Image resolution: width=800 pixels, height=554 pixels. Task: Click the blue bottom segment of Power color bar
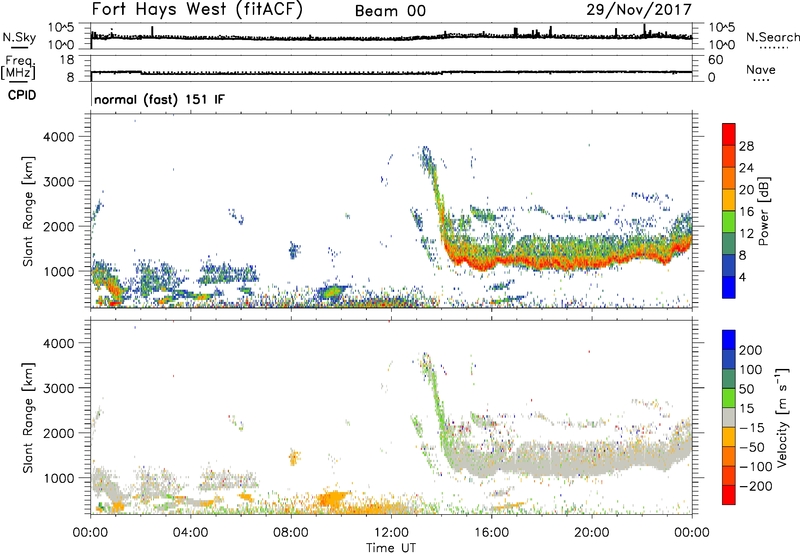click(729, 287)
